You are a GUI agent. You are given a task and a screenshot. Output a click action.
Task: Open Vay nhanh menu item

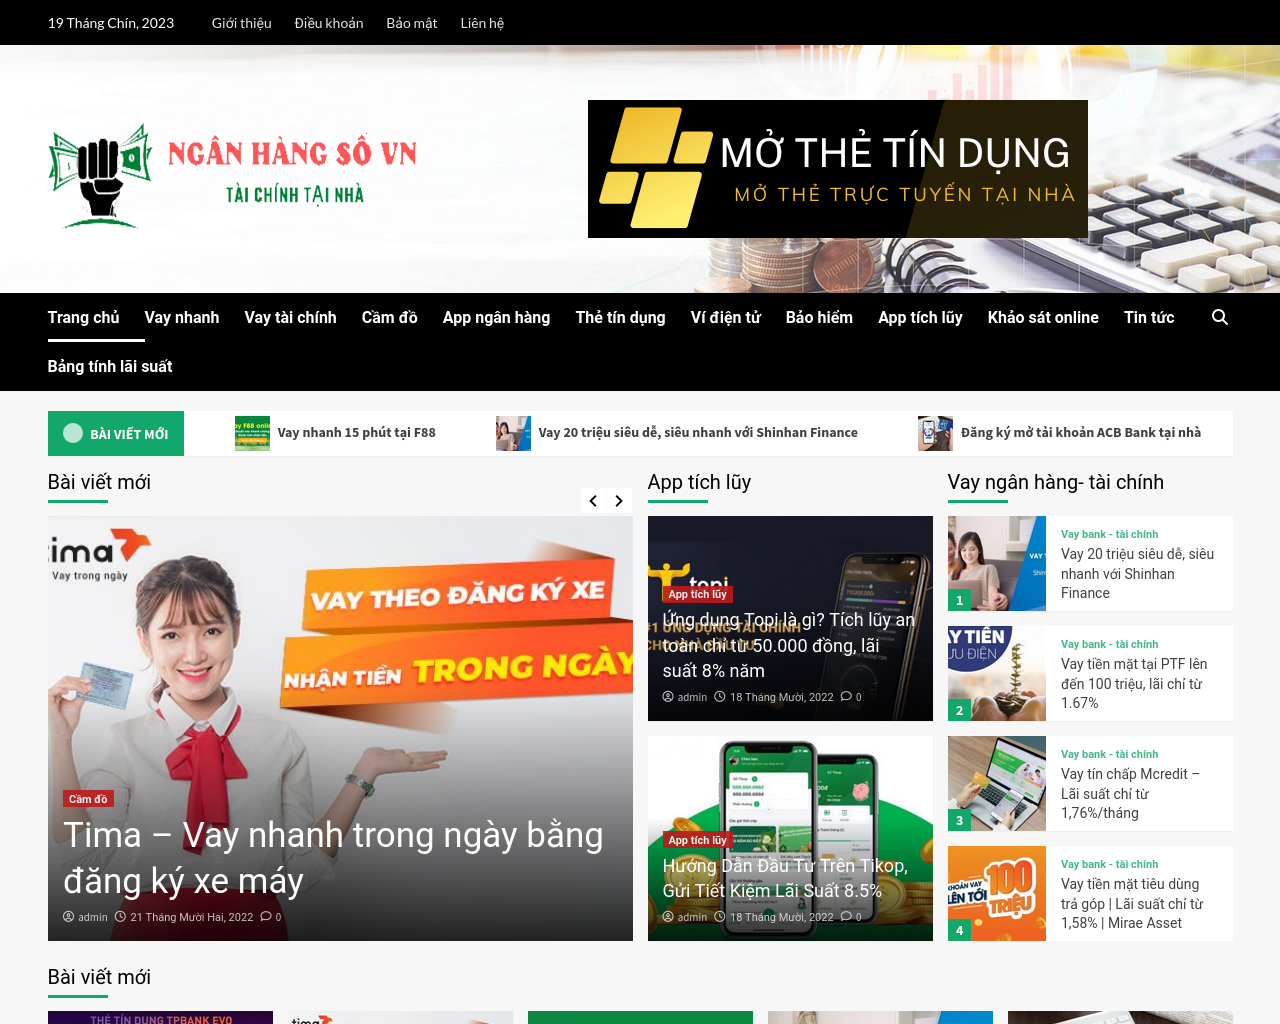[x=181, y=317]
